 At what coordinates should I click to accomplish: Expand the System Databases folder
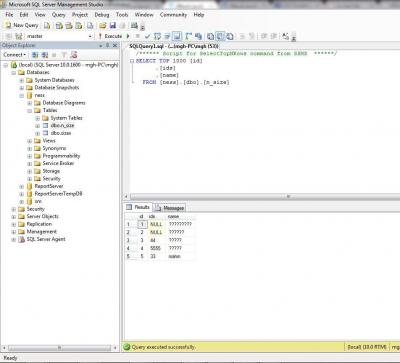tap(22, 80)
